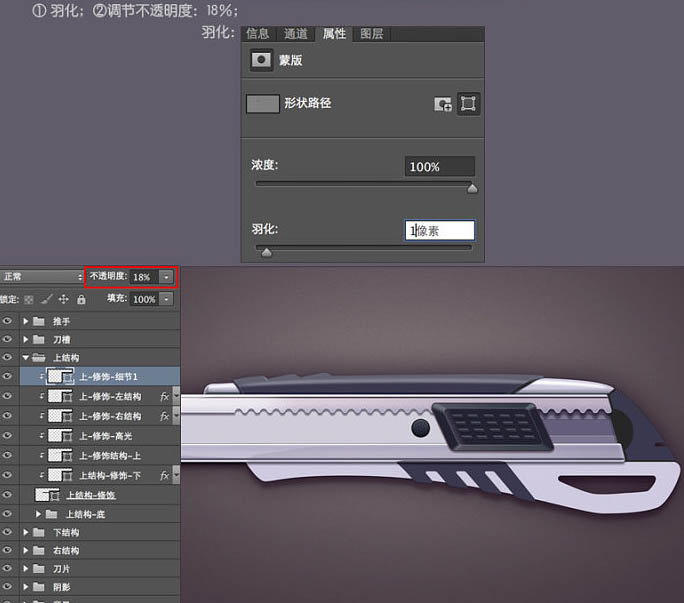Collapse the 上结构 group triangle
684x603 pixels.
26,358
